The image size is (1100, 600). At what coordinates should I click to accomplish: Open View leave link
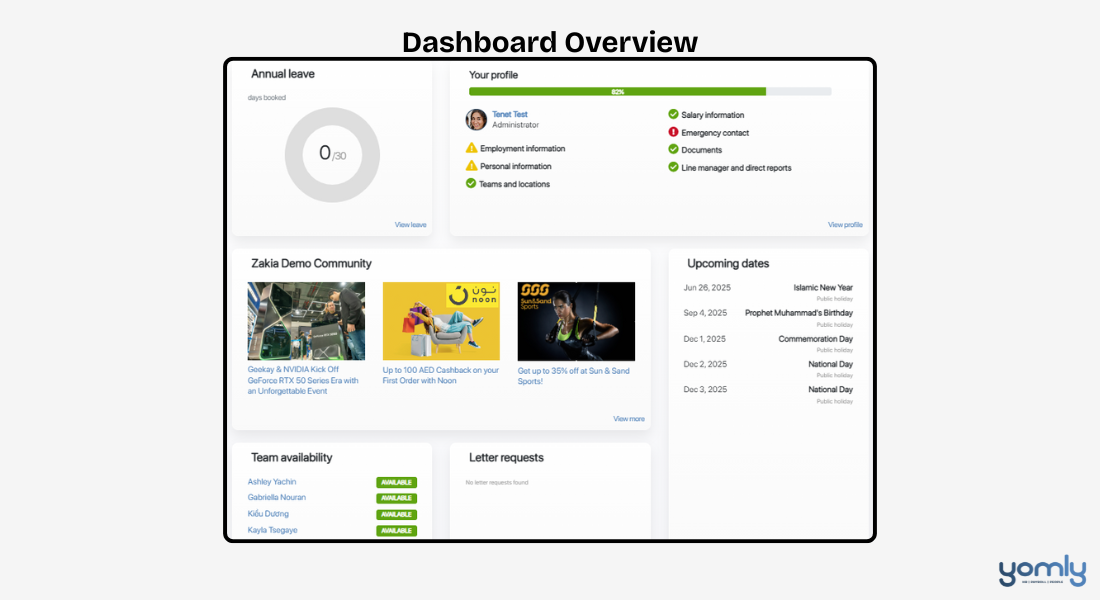(410, 225)
